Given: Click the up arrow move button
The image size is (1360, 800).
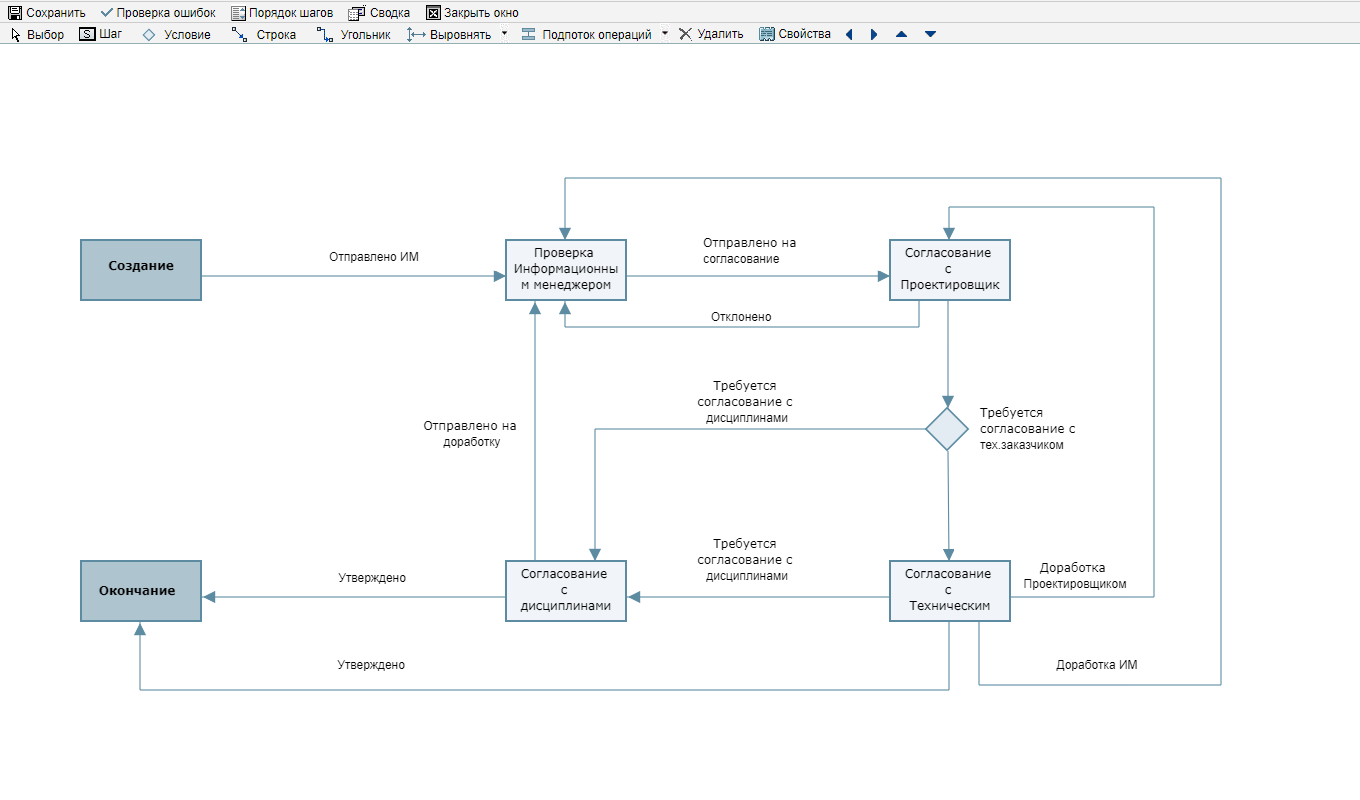Looking at the screenshot, I should pos(901,34).
